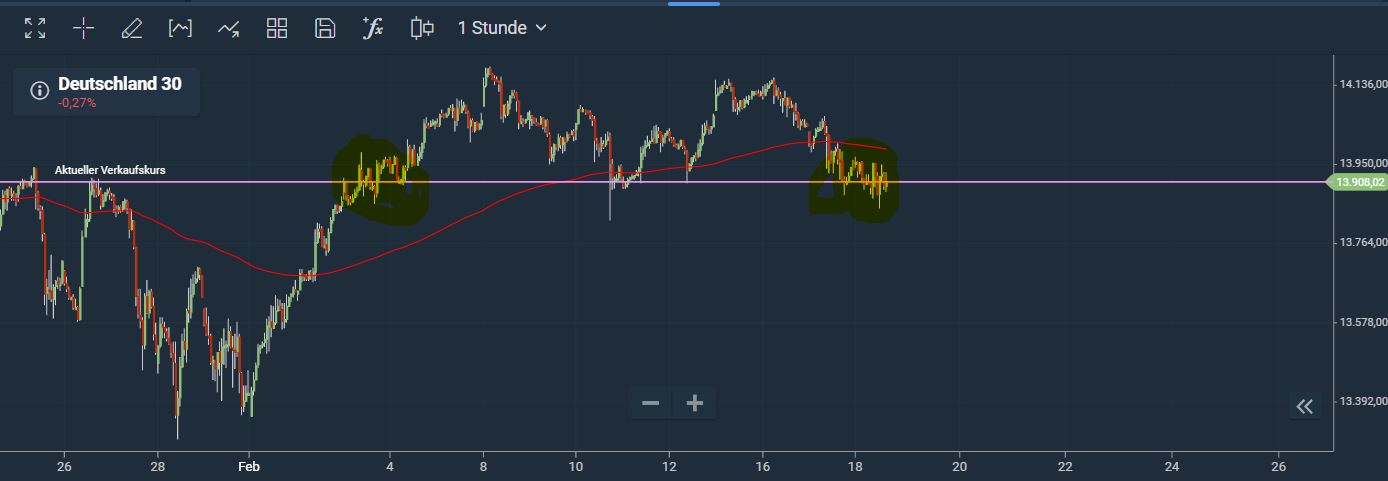
Task: Click the 13.764,00 price axis label
Action: [x=1363, y=243]
